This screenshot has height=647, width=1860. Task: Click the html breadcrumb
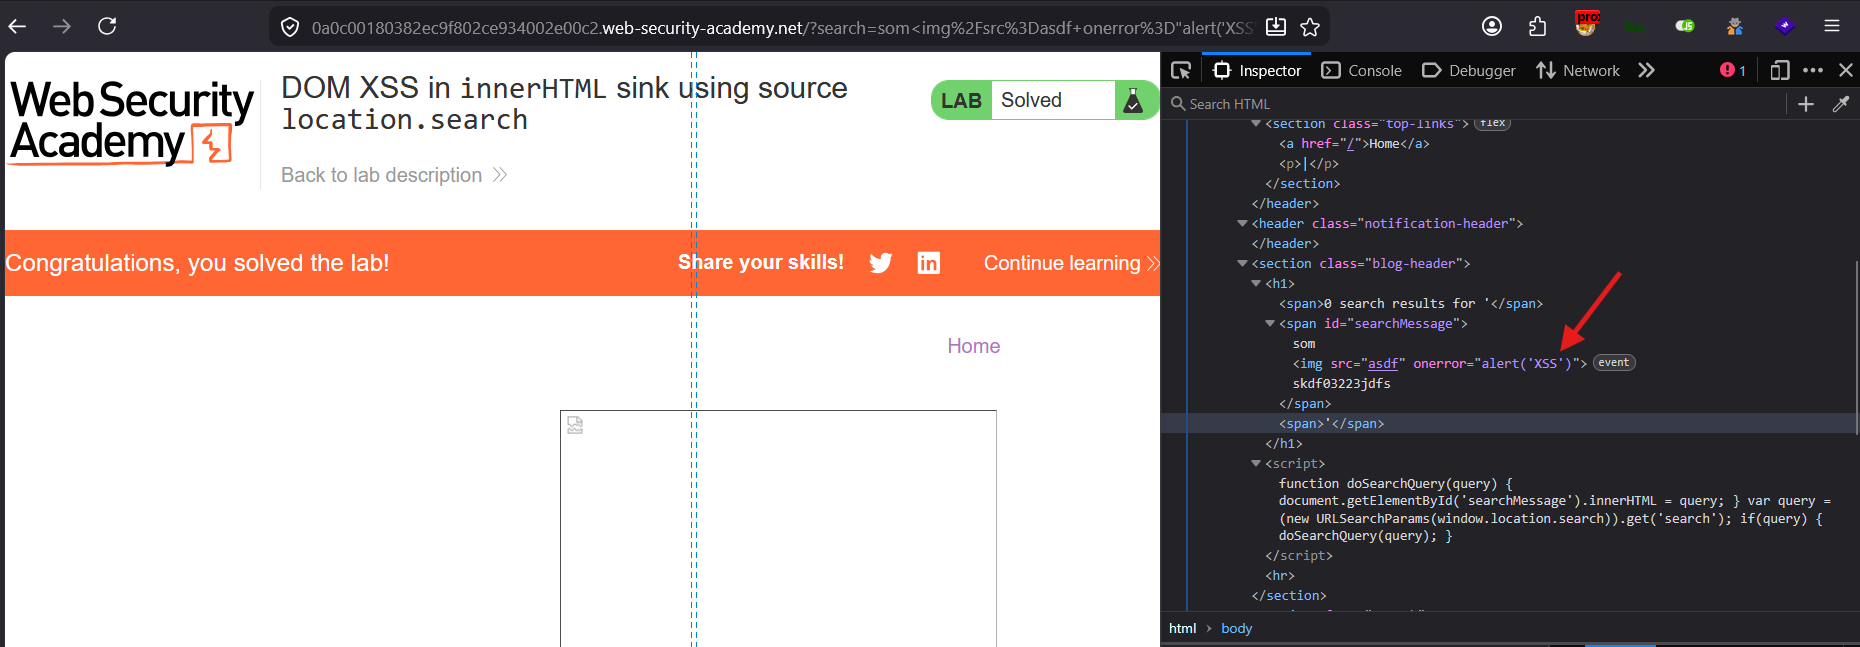[1182, 628]
